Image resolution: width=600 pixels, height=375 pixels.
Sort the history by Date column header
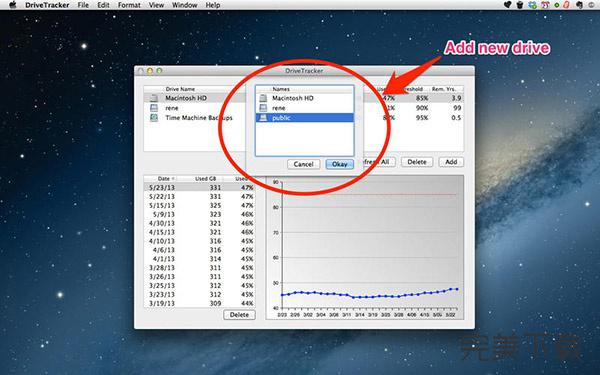[x=165, y=179]
